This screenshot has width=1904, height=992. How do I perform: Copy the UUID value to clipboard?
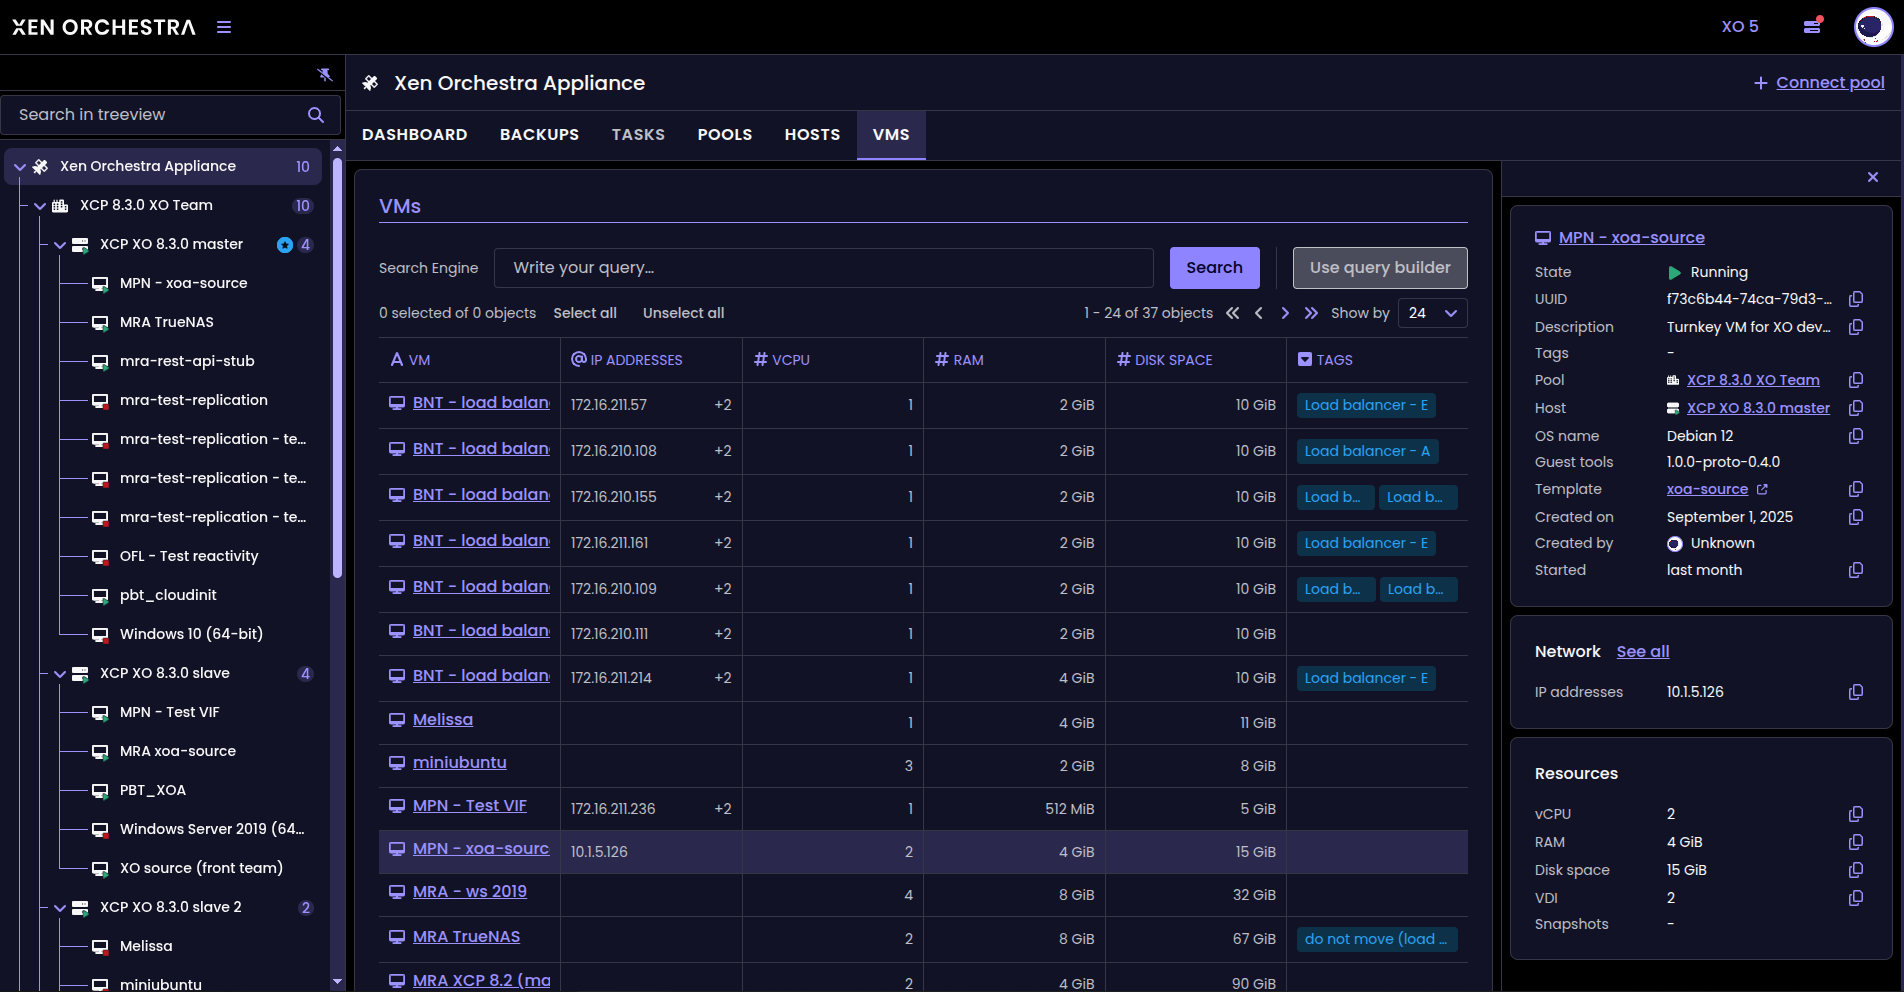pos(1856,299)
